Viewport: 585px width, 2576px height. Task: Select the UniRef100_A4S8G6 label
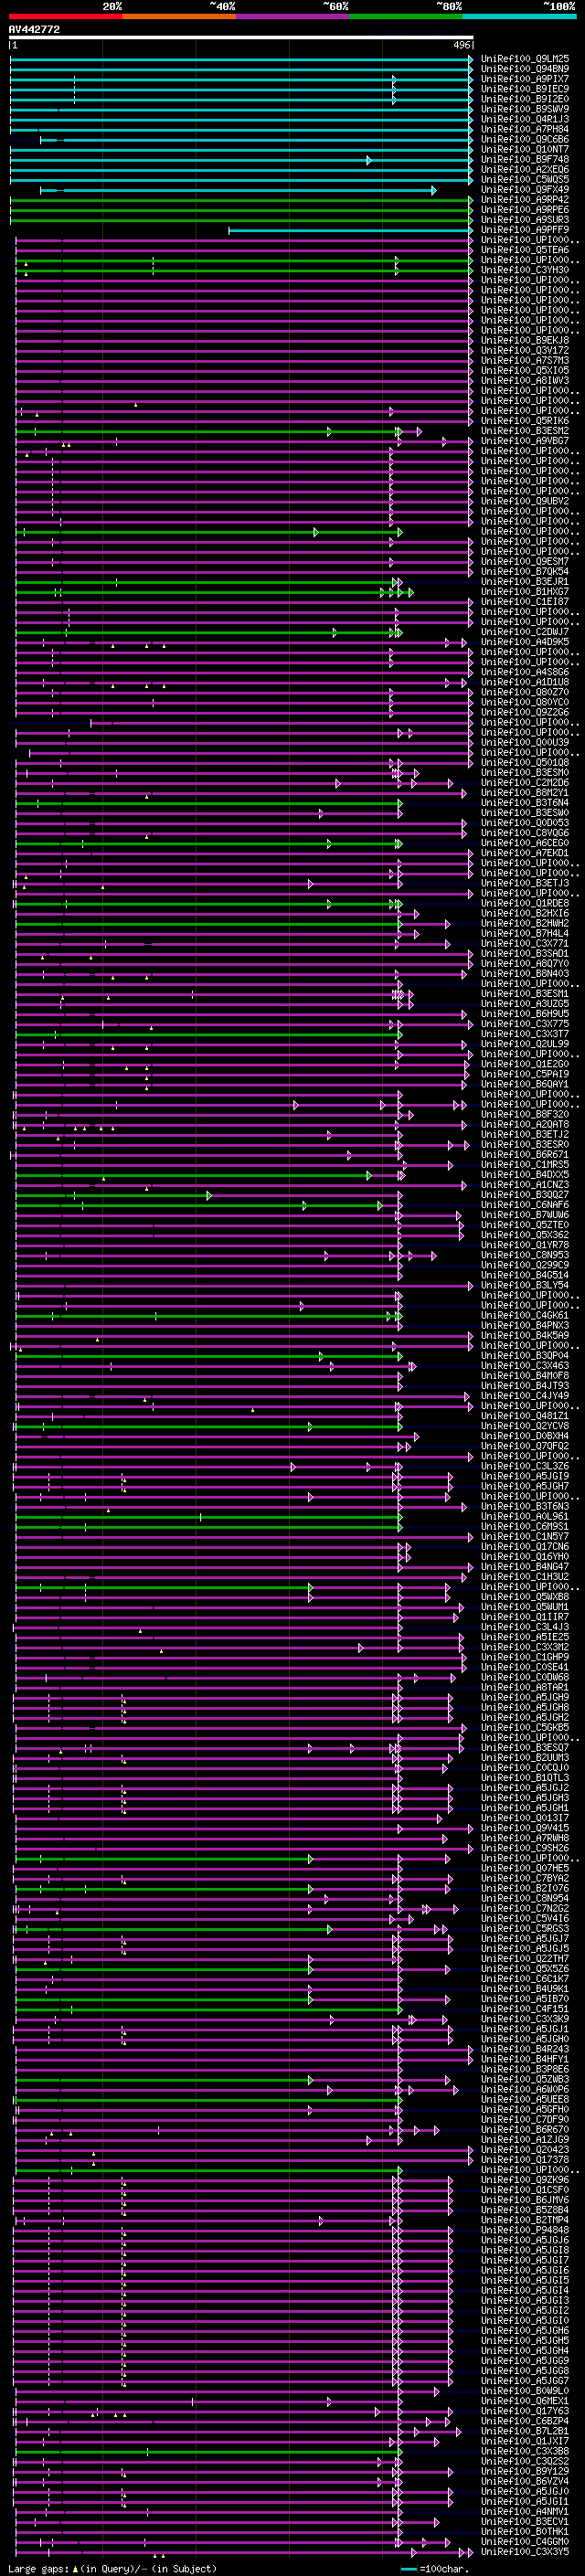coord(525,672)
